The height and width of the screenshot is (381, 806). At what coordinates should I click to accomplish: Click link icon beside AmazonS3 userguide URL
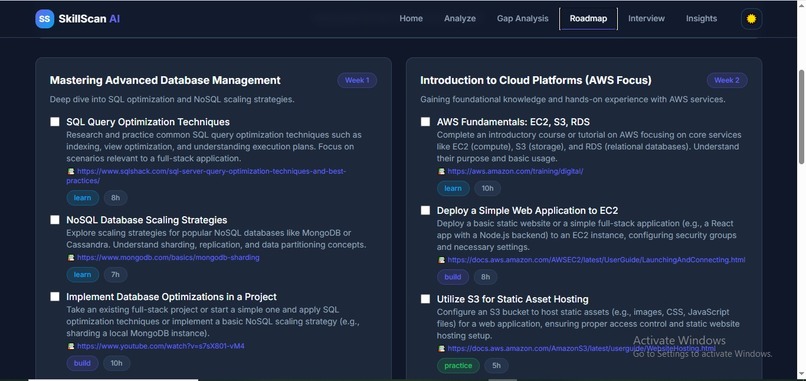(442, 349)
